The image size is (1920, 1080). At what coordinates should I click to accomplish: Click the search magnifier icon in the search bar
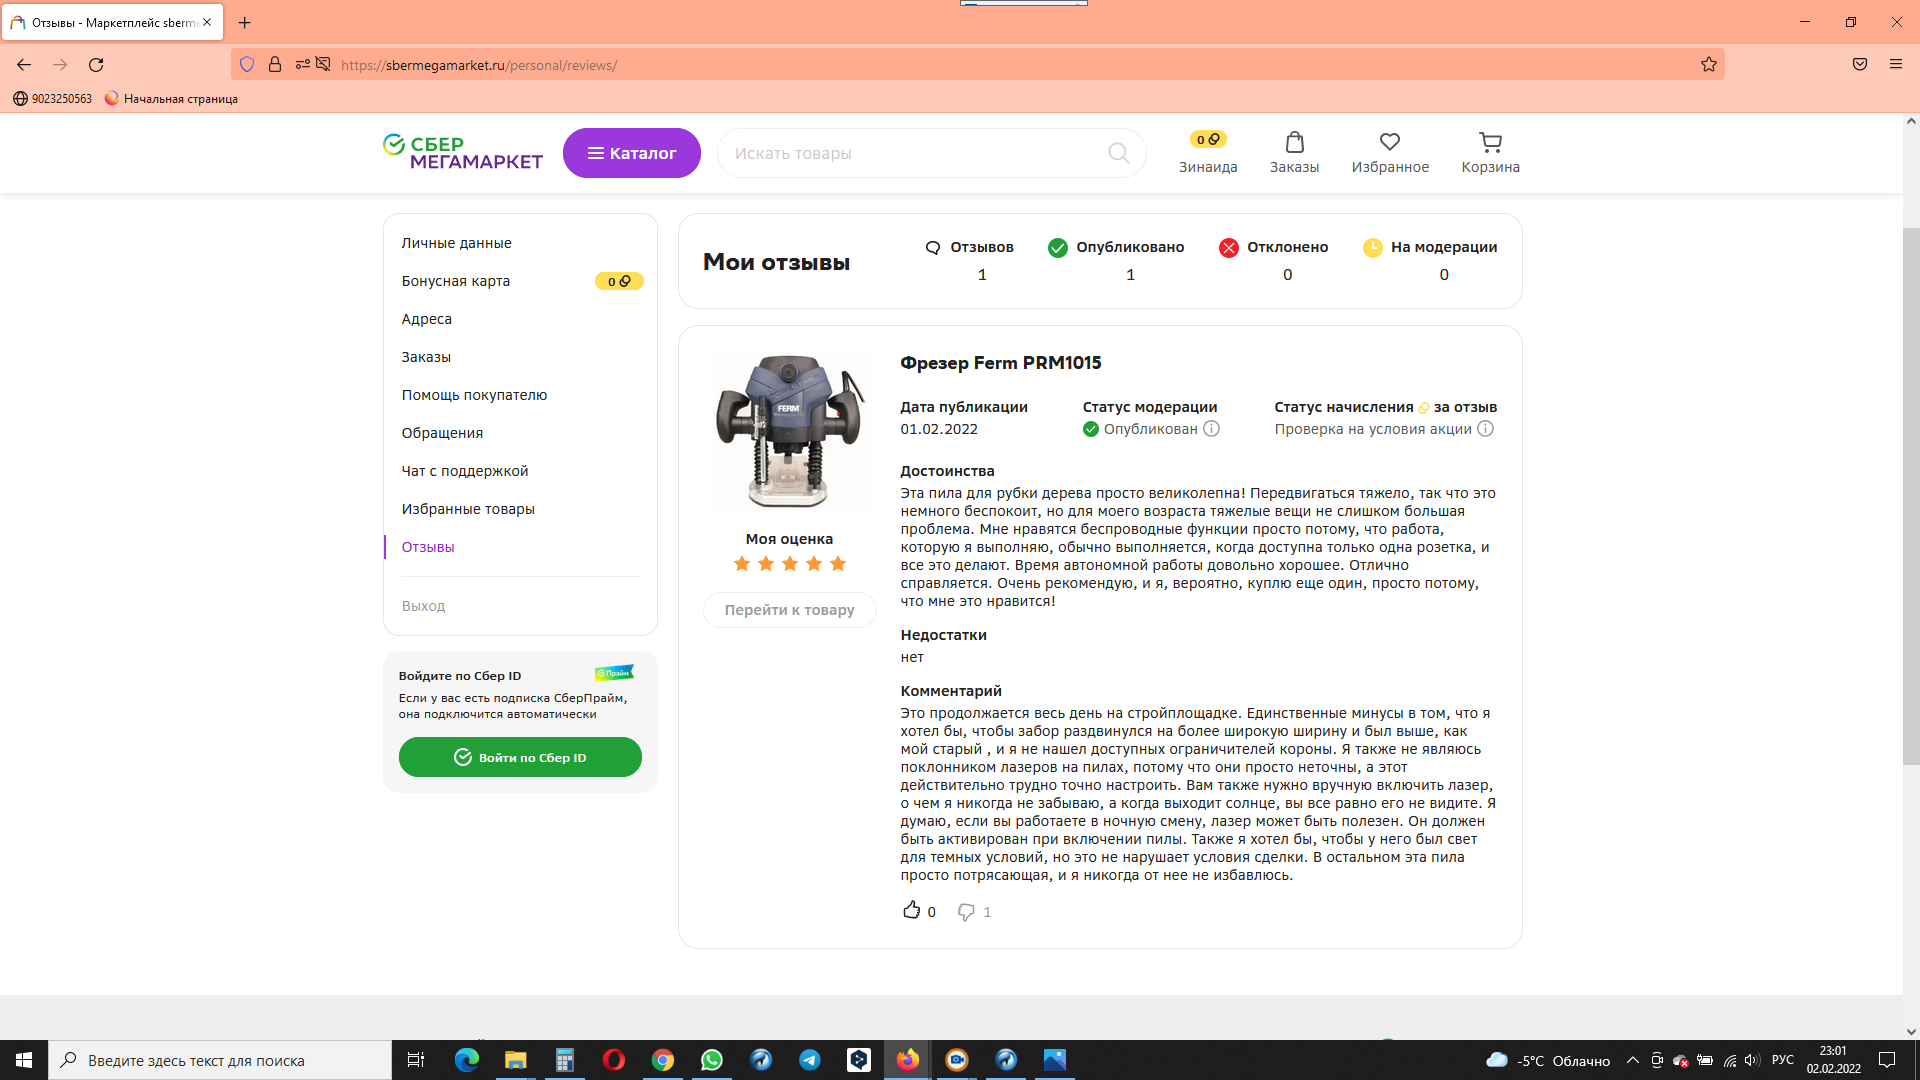click(1118, 153)
